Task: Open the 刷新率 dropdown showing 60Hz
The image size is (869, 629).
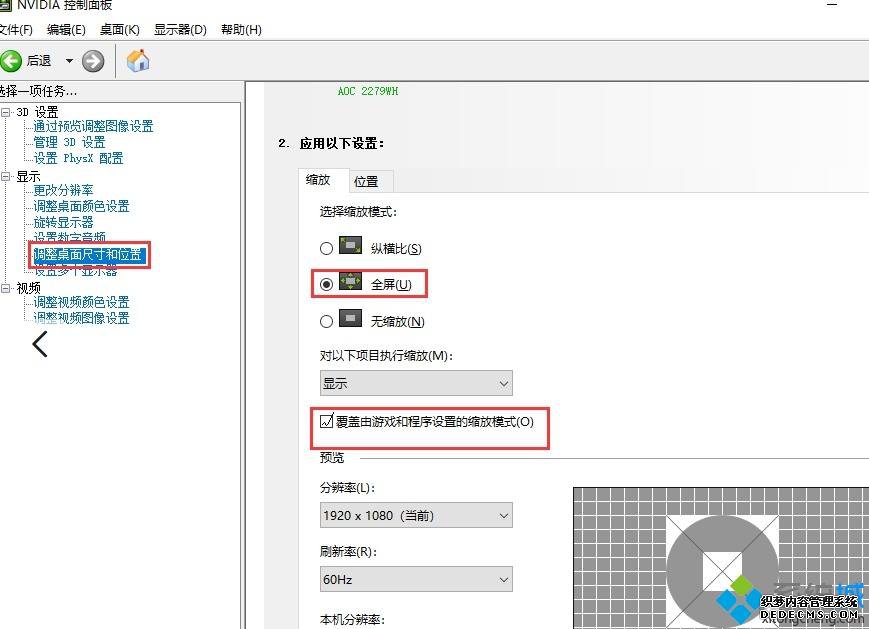Action: tap(416, 579)
